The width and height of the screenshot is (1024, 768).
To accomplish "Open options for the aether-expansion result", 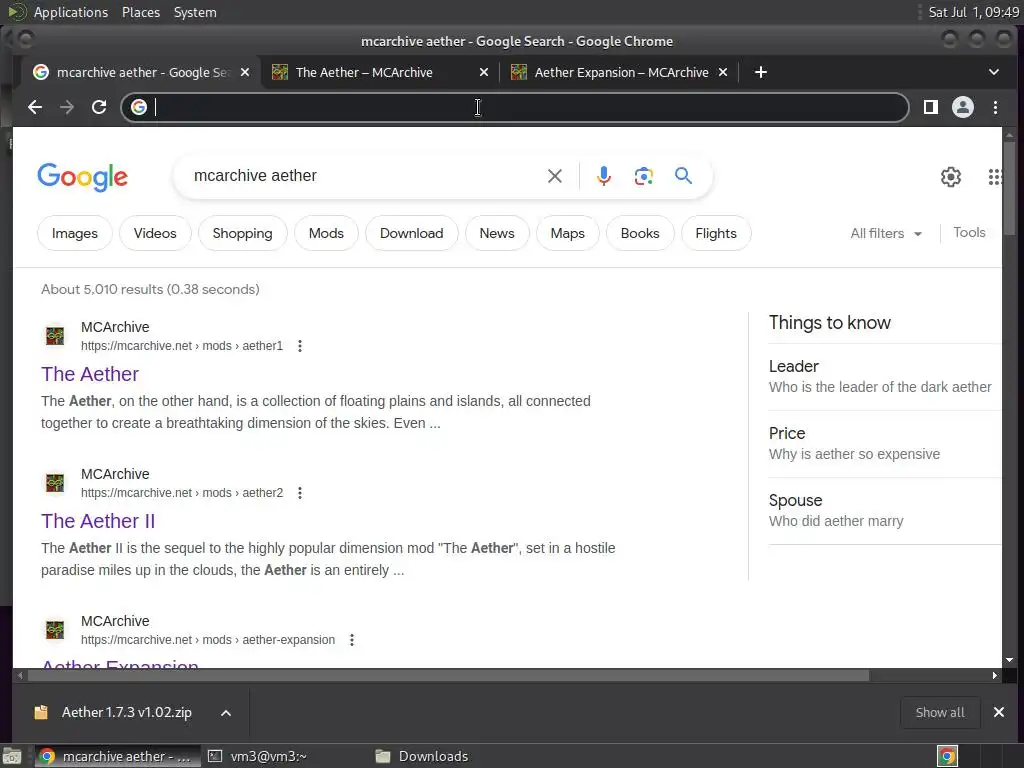I will click(352, 640).
